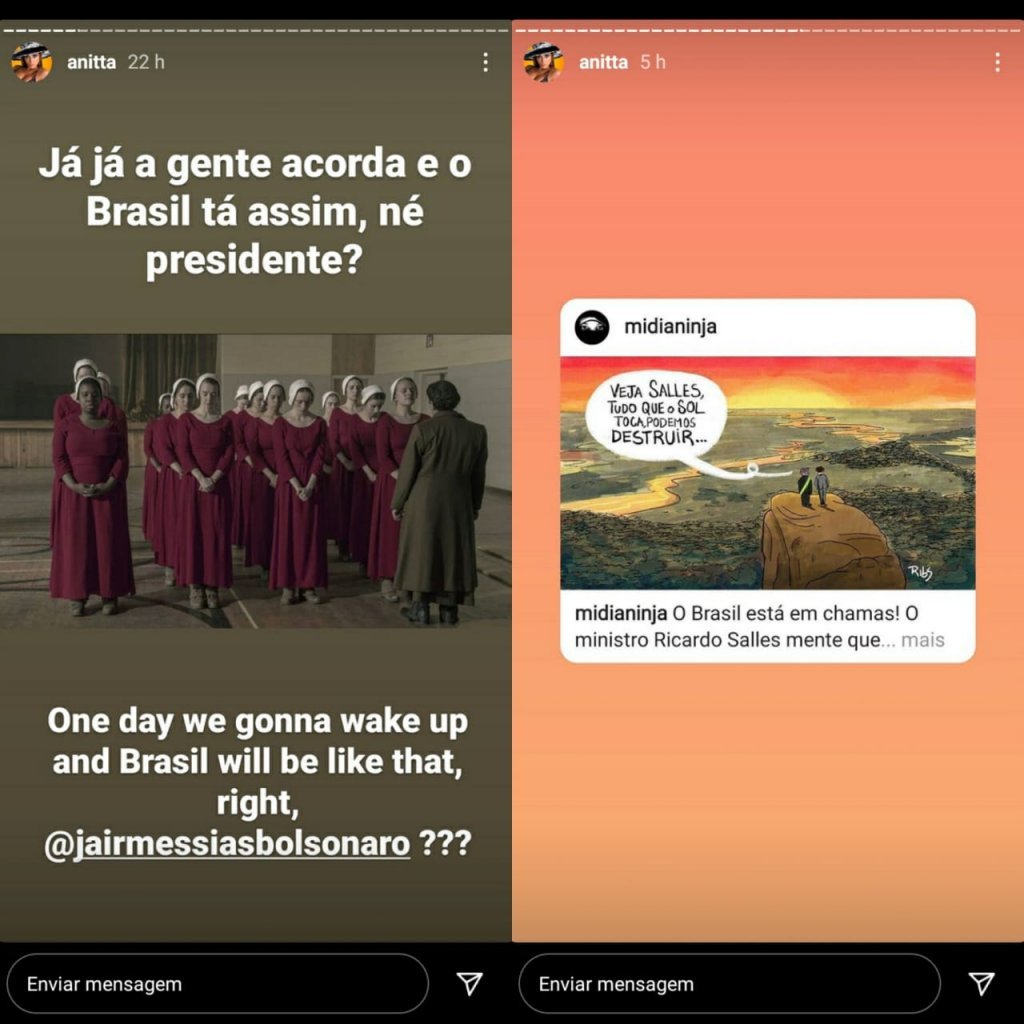Viewport: 1024px width, 1024px height.
Task: Expand caption with 'mais' link
Action: click(x=923, y=640)
